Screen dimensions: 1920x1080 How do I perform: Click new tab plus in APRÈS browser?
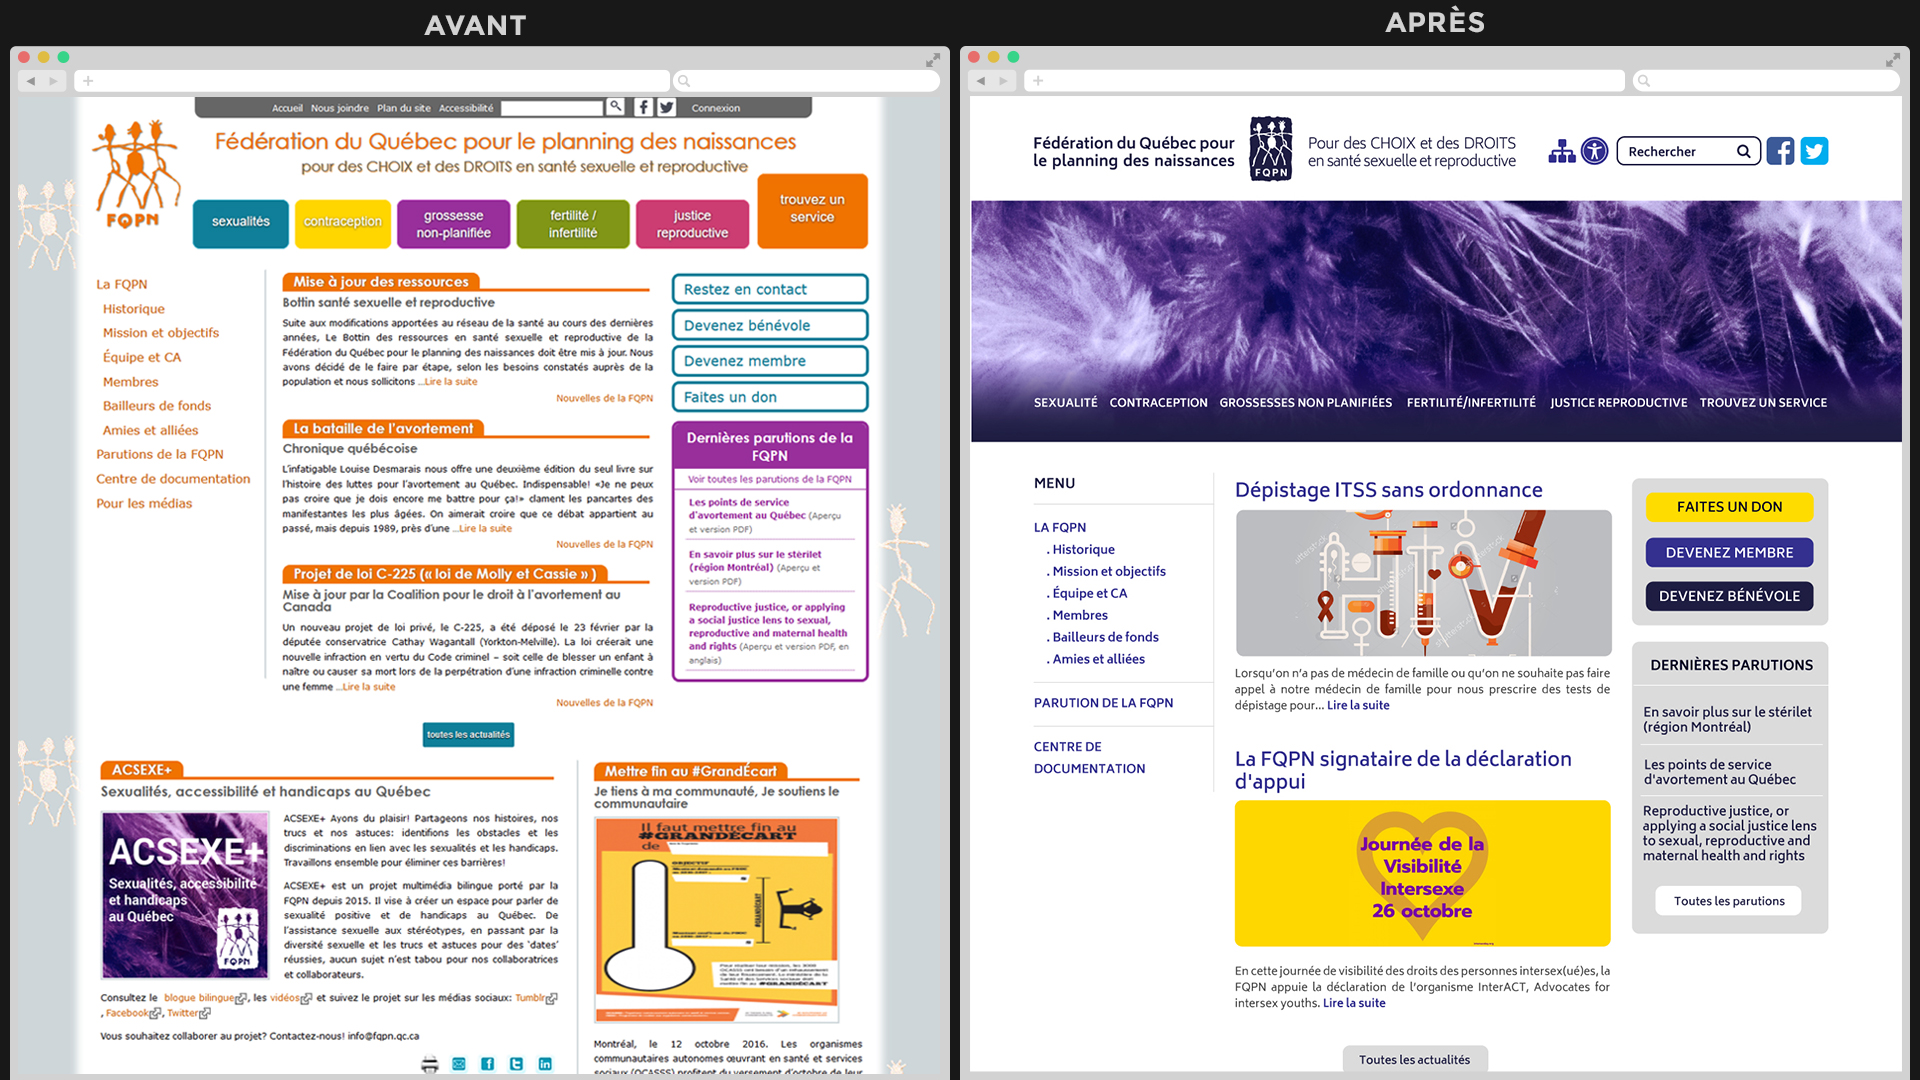tap(1038, 81)
